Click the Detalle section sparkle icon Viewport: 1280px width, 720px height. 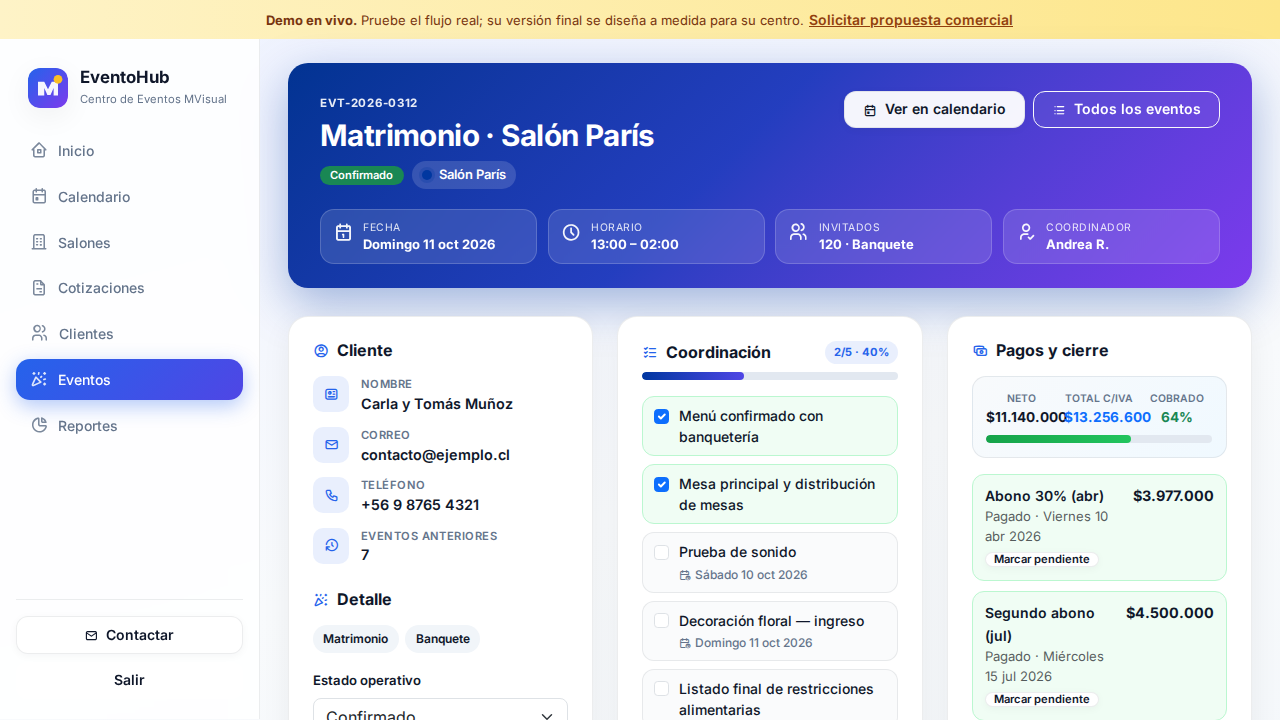pos(321,600)
